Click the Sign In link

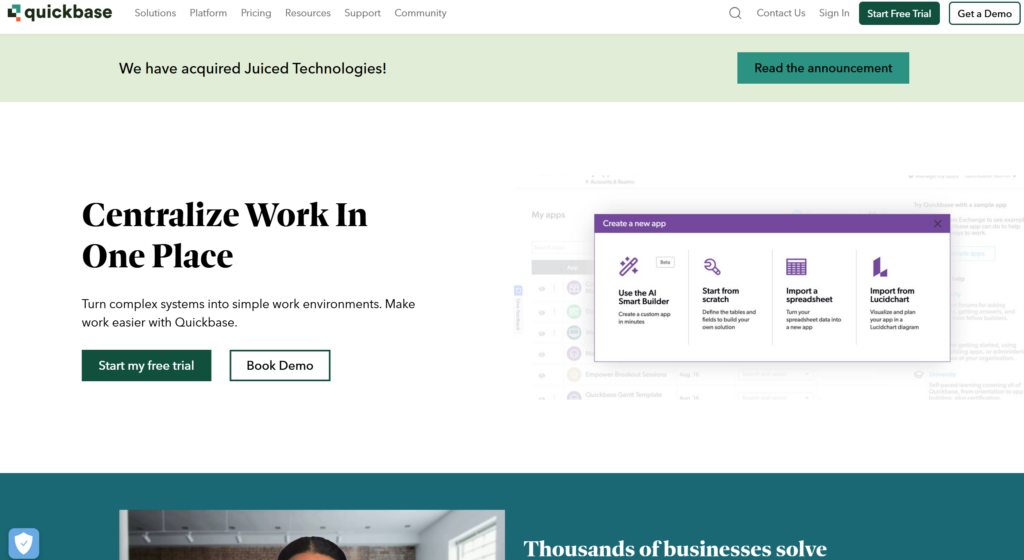[x=834, y=13]
